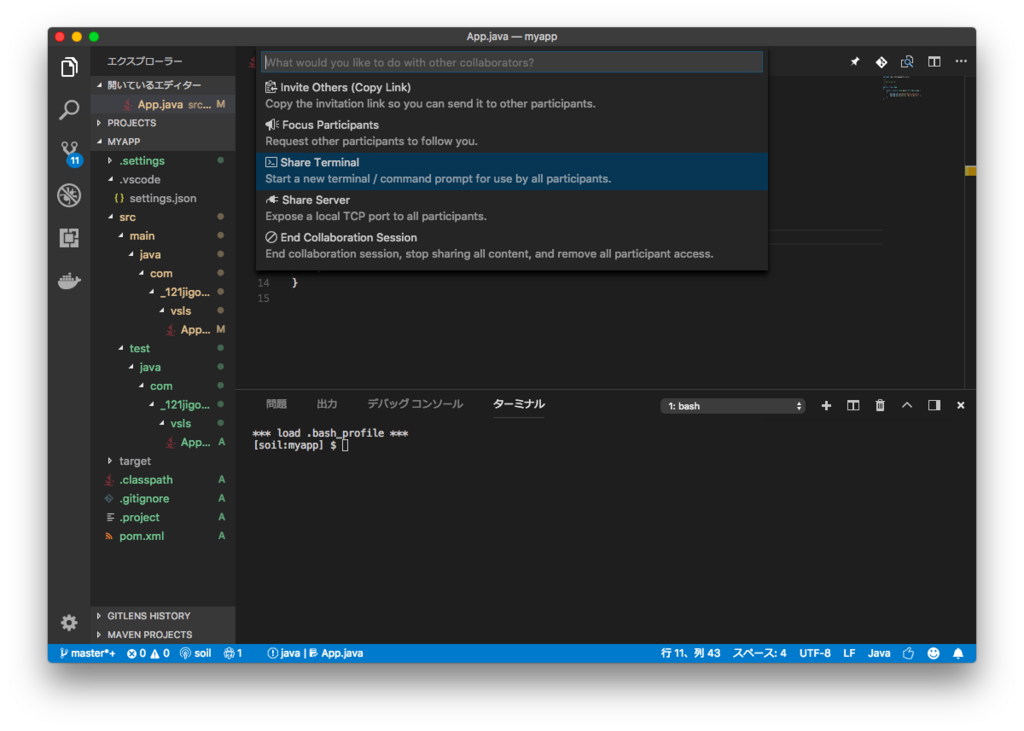
Task: Open errors and warnings count in status bar
Action: pos(148,653)
